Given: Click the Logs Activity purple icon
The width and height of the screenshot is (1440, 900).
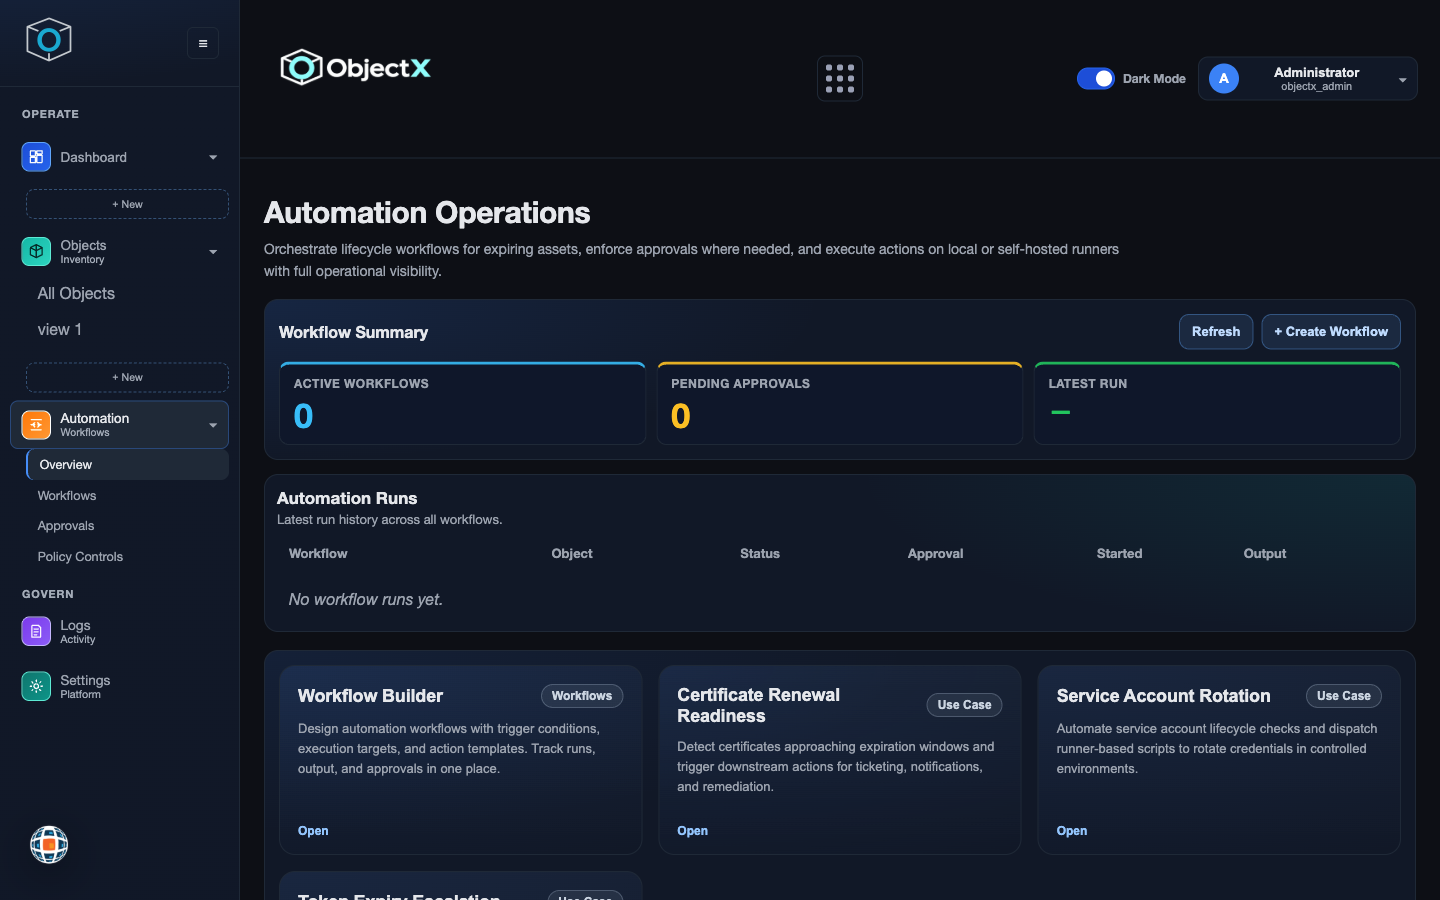Looking at the screenshot, I should tap(36, 631).
